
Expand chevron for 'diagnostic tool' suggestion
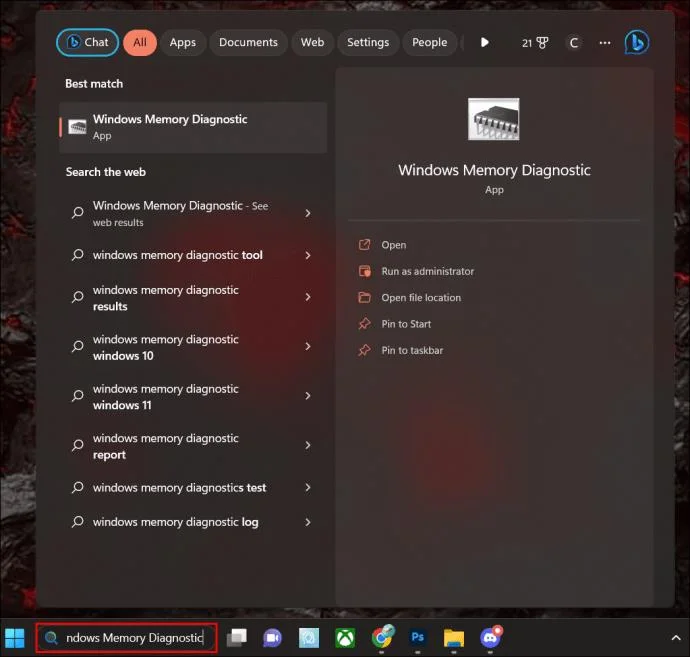coord(308,255)
